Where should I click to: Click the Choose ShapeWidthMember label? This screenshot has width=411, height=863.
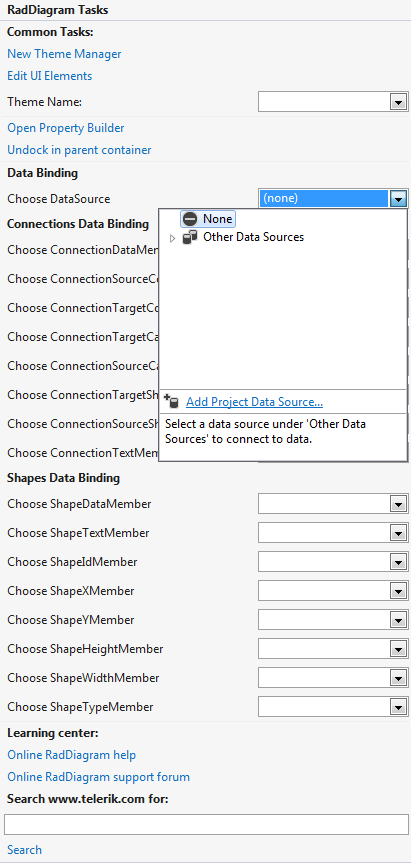pyautogui.click(x=83, y=678)
